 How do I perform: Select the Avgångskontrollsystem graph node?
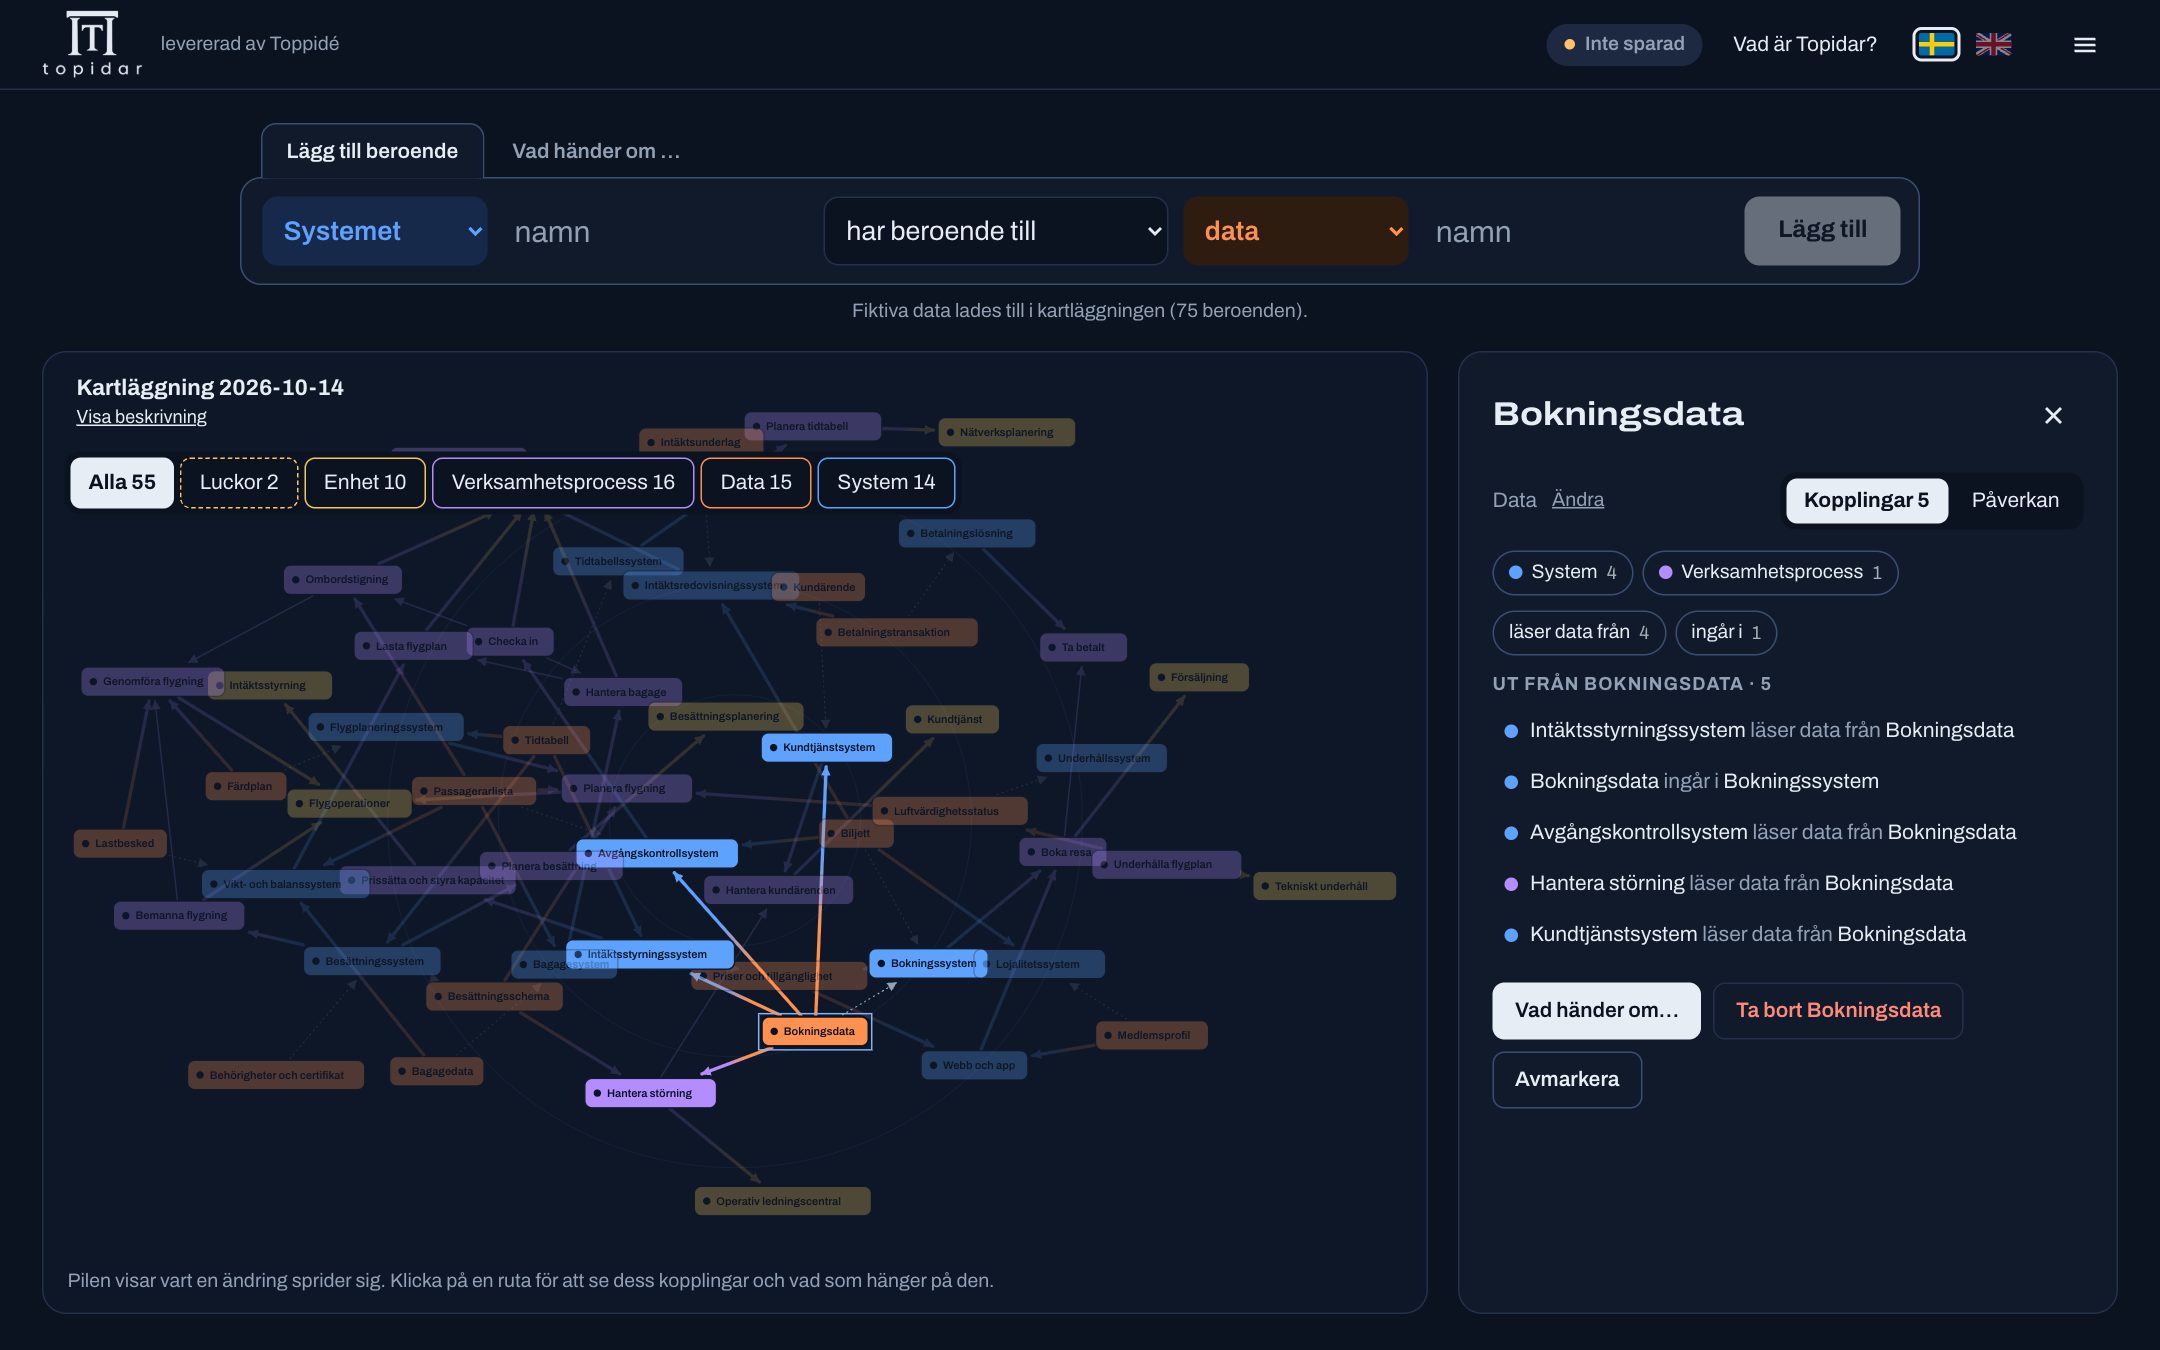657,853
